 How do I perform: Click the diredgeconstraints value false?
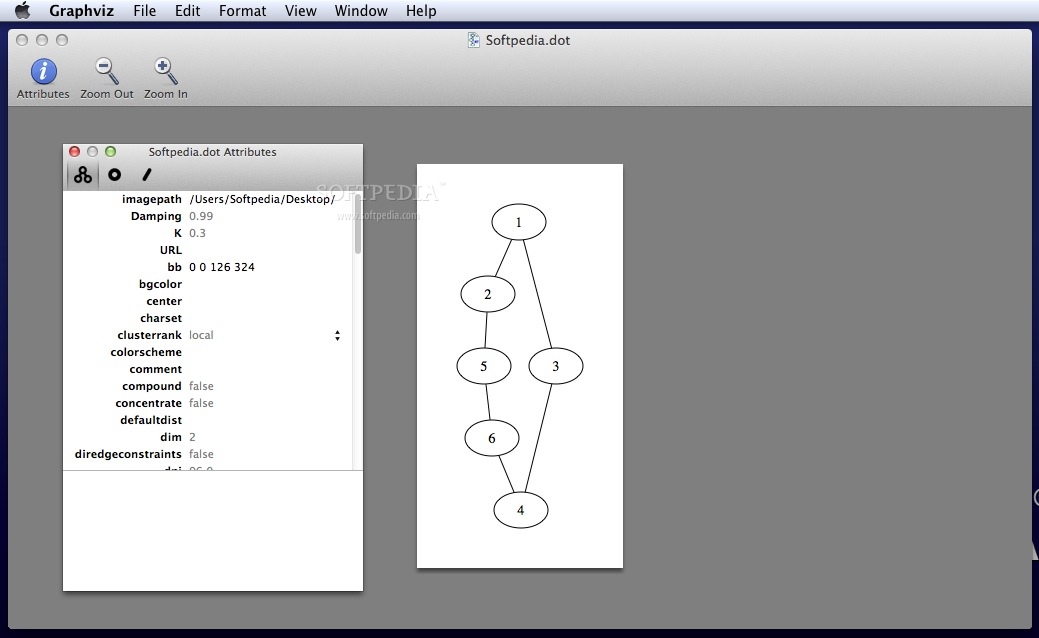click(x=201, y=454)
